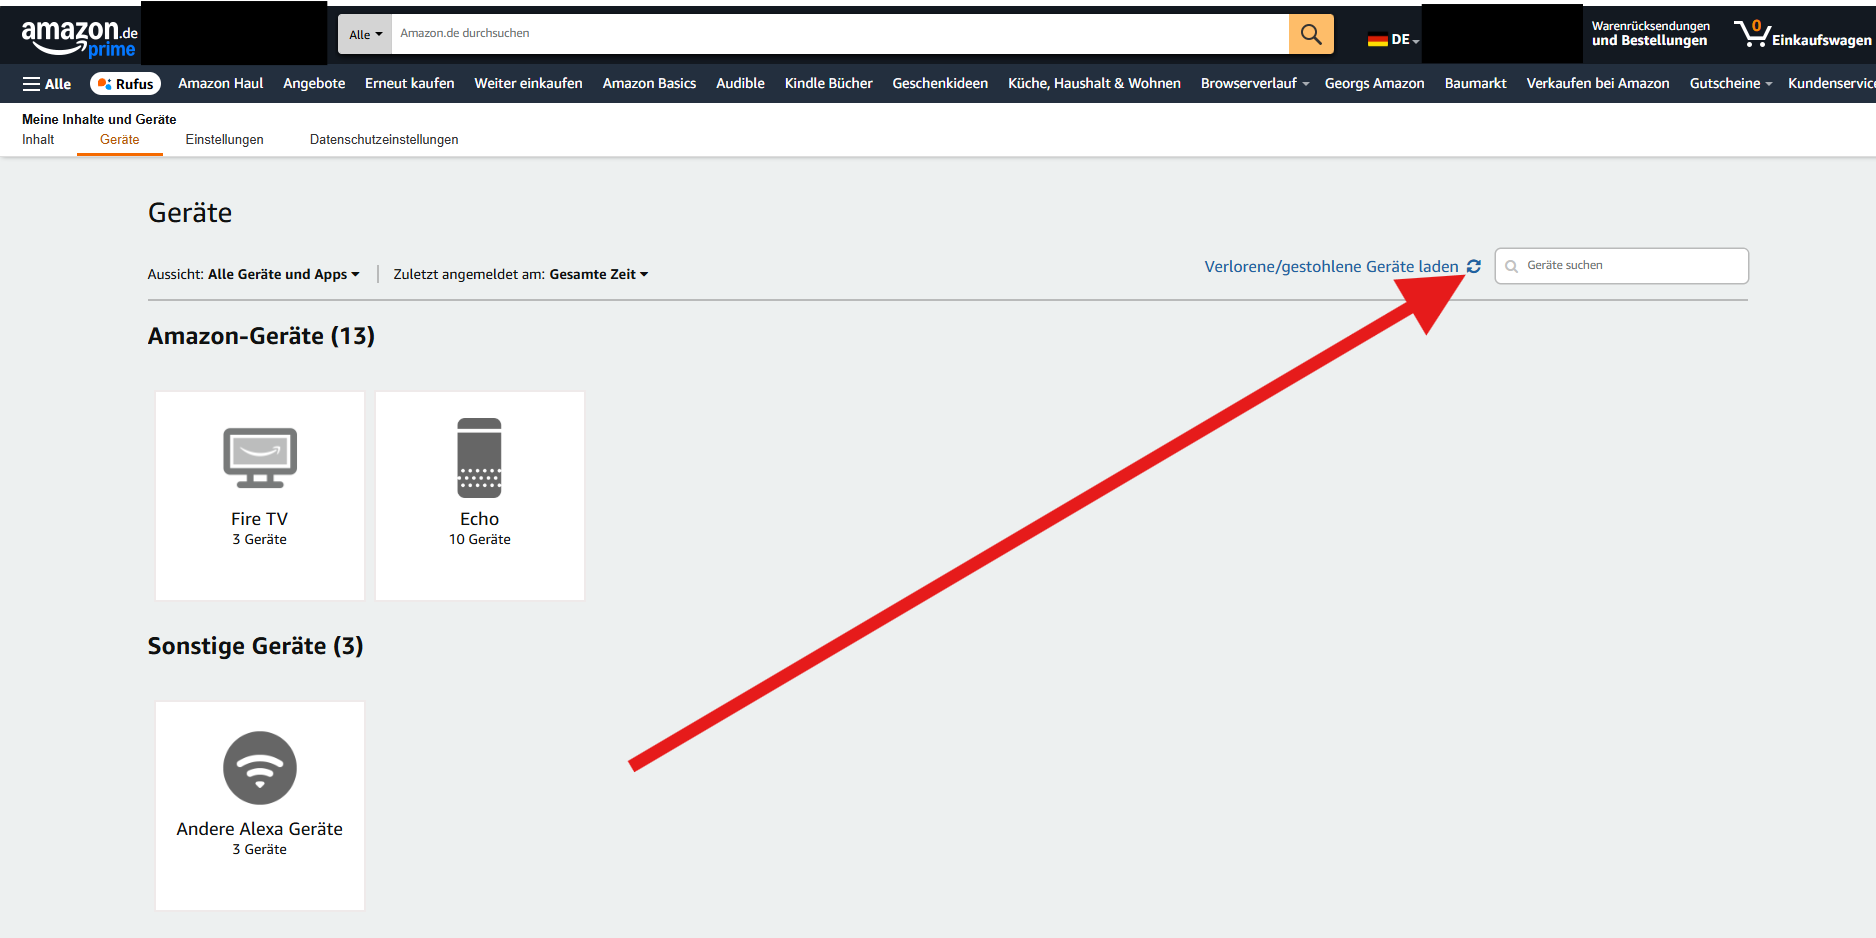1876x938 pixels.
Task: Click the orange search magnifier button
Action: point(1310,34)
